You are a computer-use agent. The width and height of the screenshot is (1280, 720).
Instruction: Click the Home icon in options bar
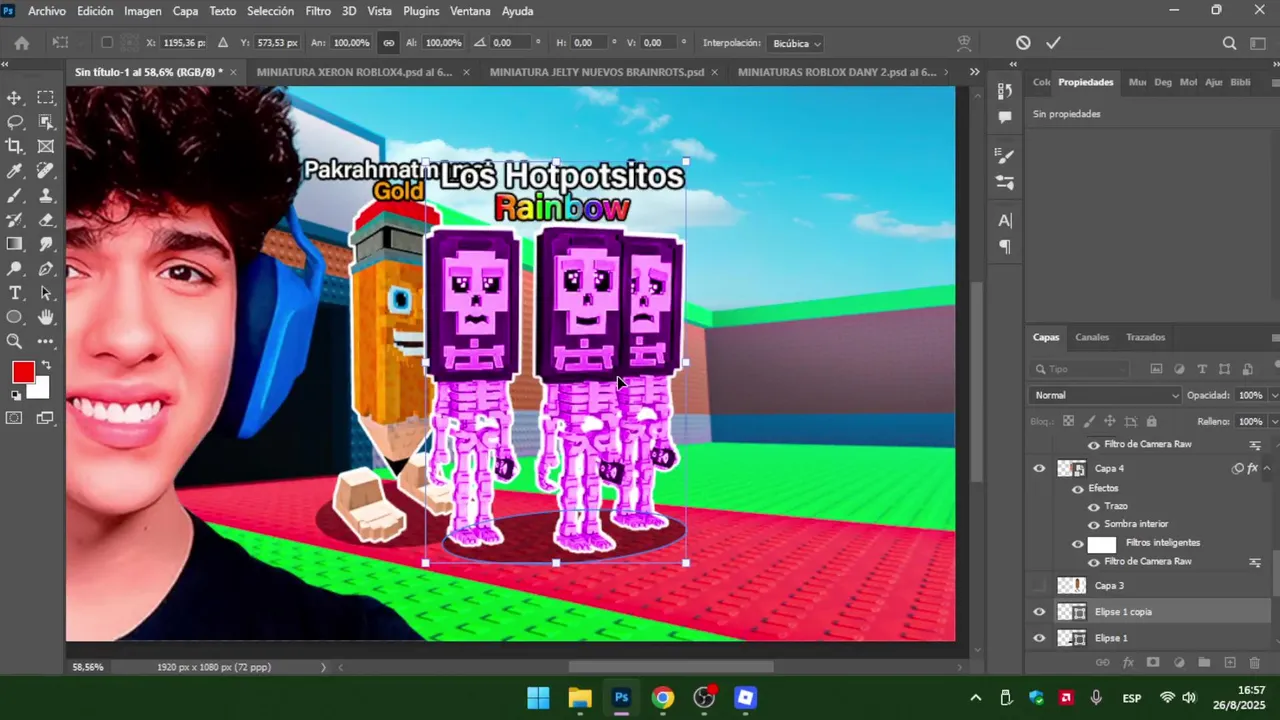tap(22, 43)
